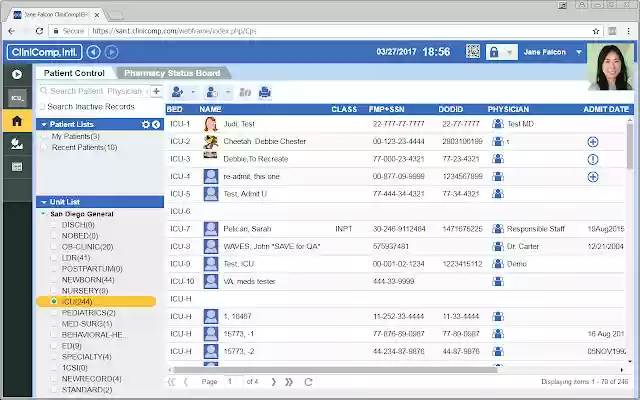Open the dropdown beside the patient transfer icon
Viewport: 640px width, 400px height.
click(228, 92)
